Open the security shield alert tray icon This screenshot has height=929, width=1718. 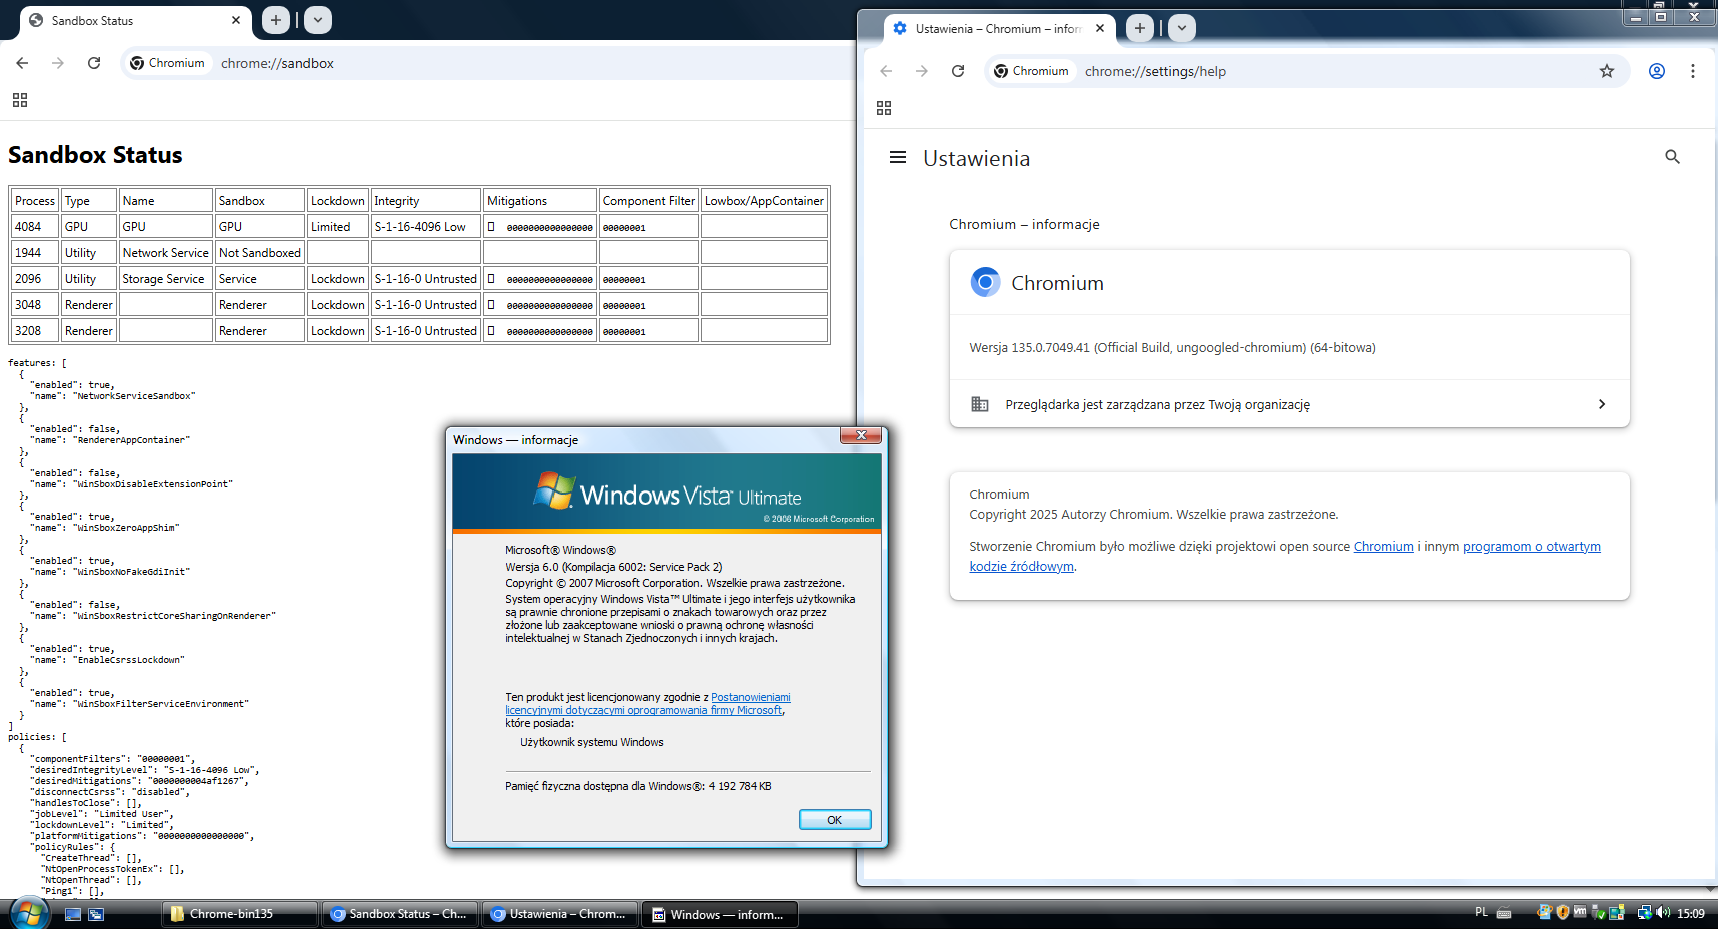tap(1563, 912)
